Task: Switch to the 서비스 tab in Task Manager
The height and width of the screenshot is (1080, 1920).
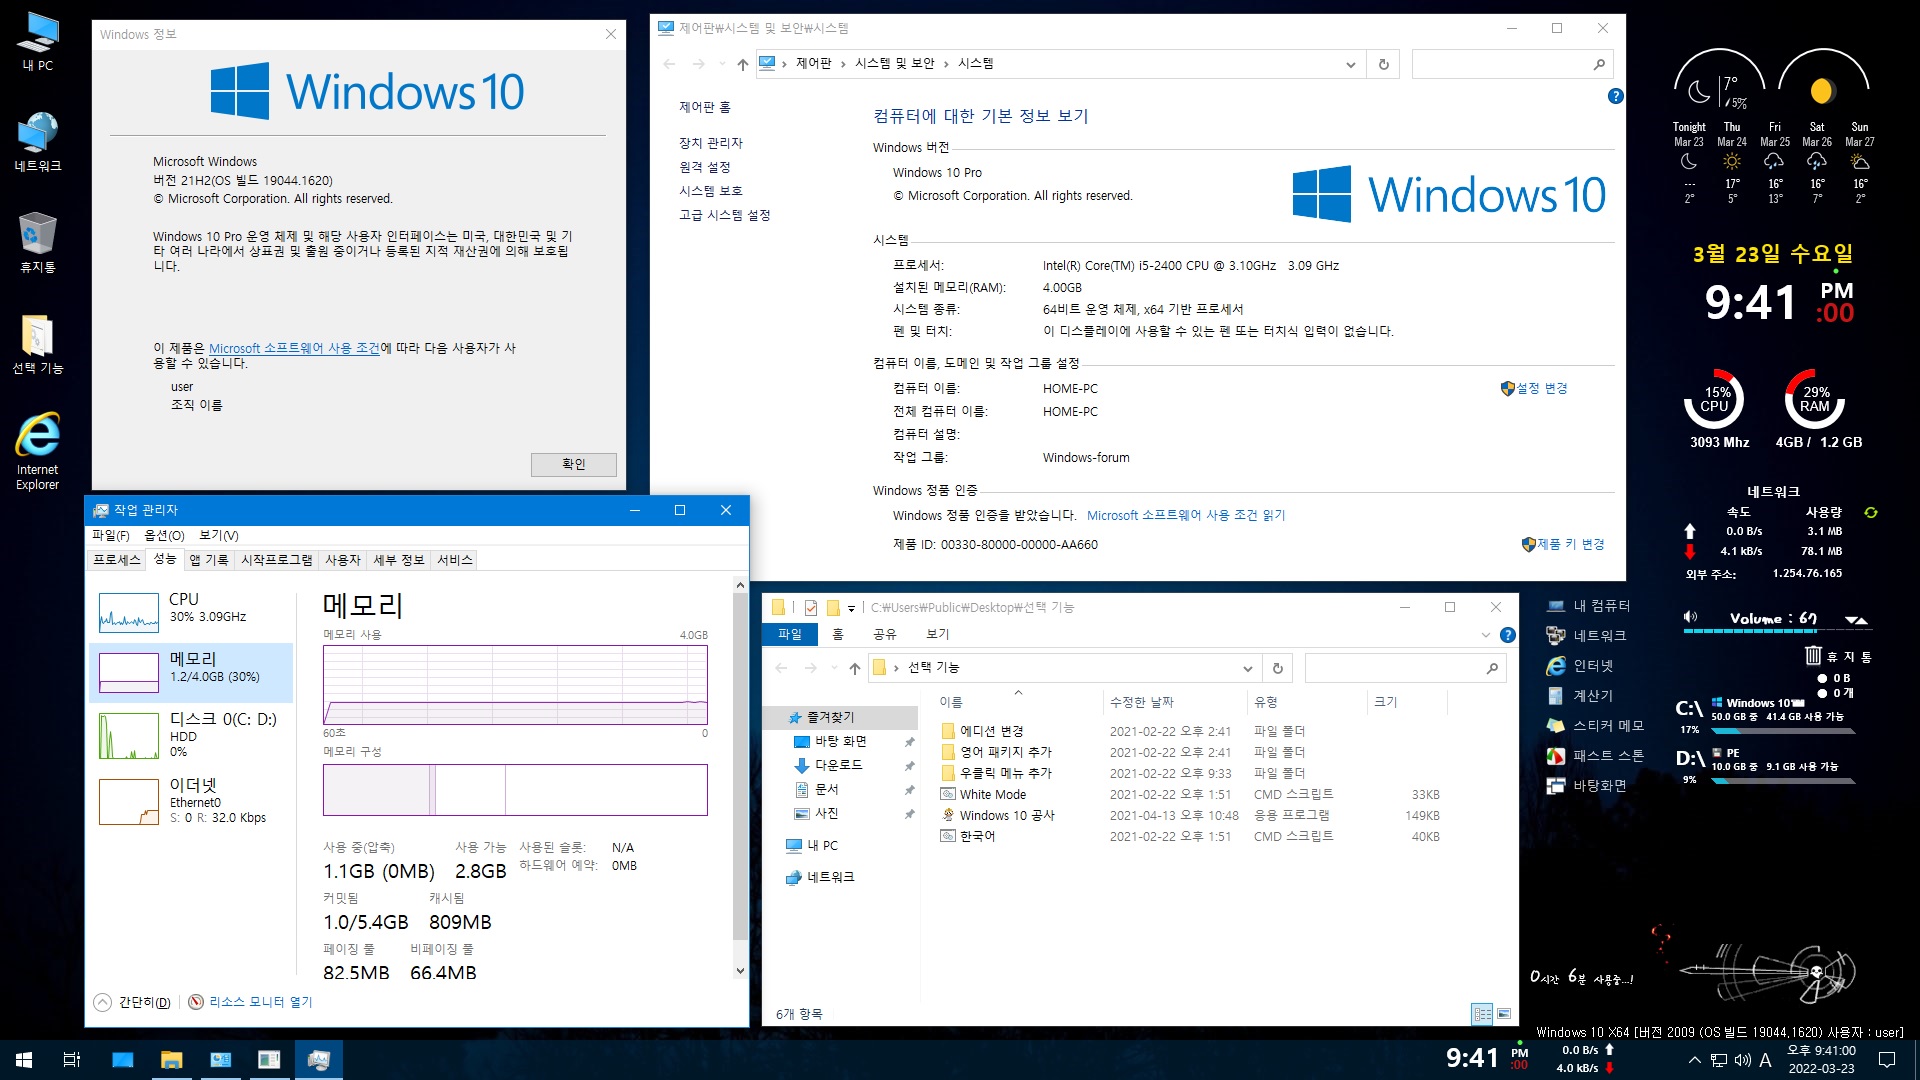Action: pos(454,560)
